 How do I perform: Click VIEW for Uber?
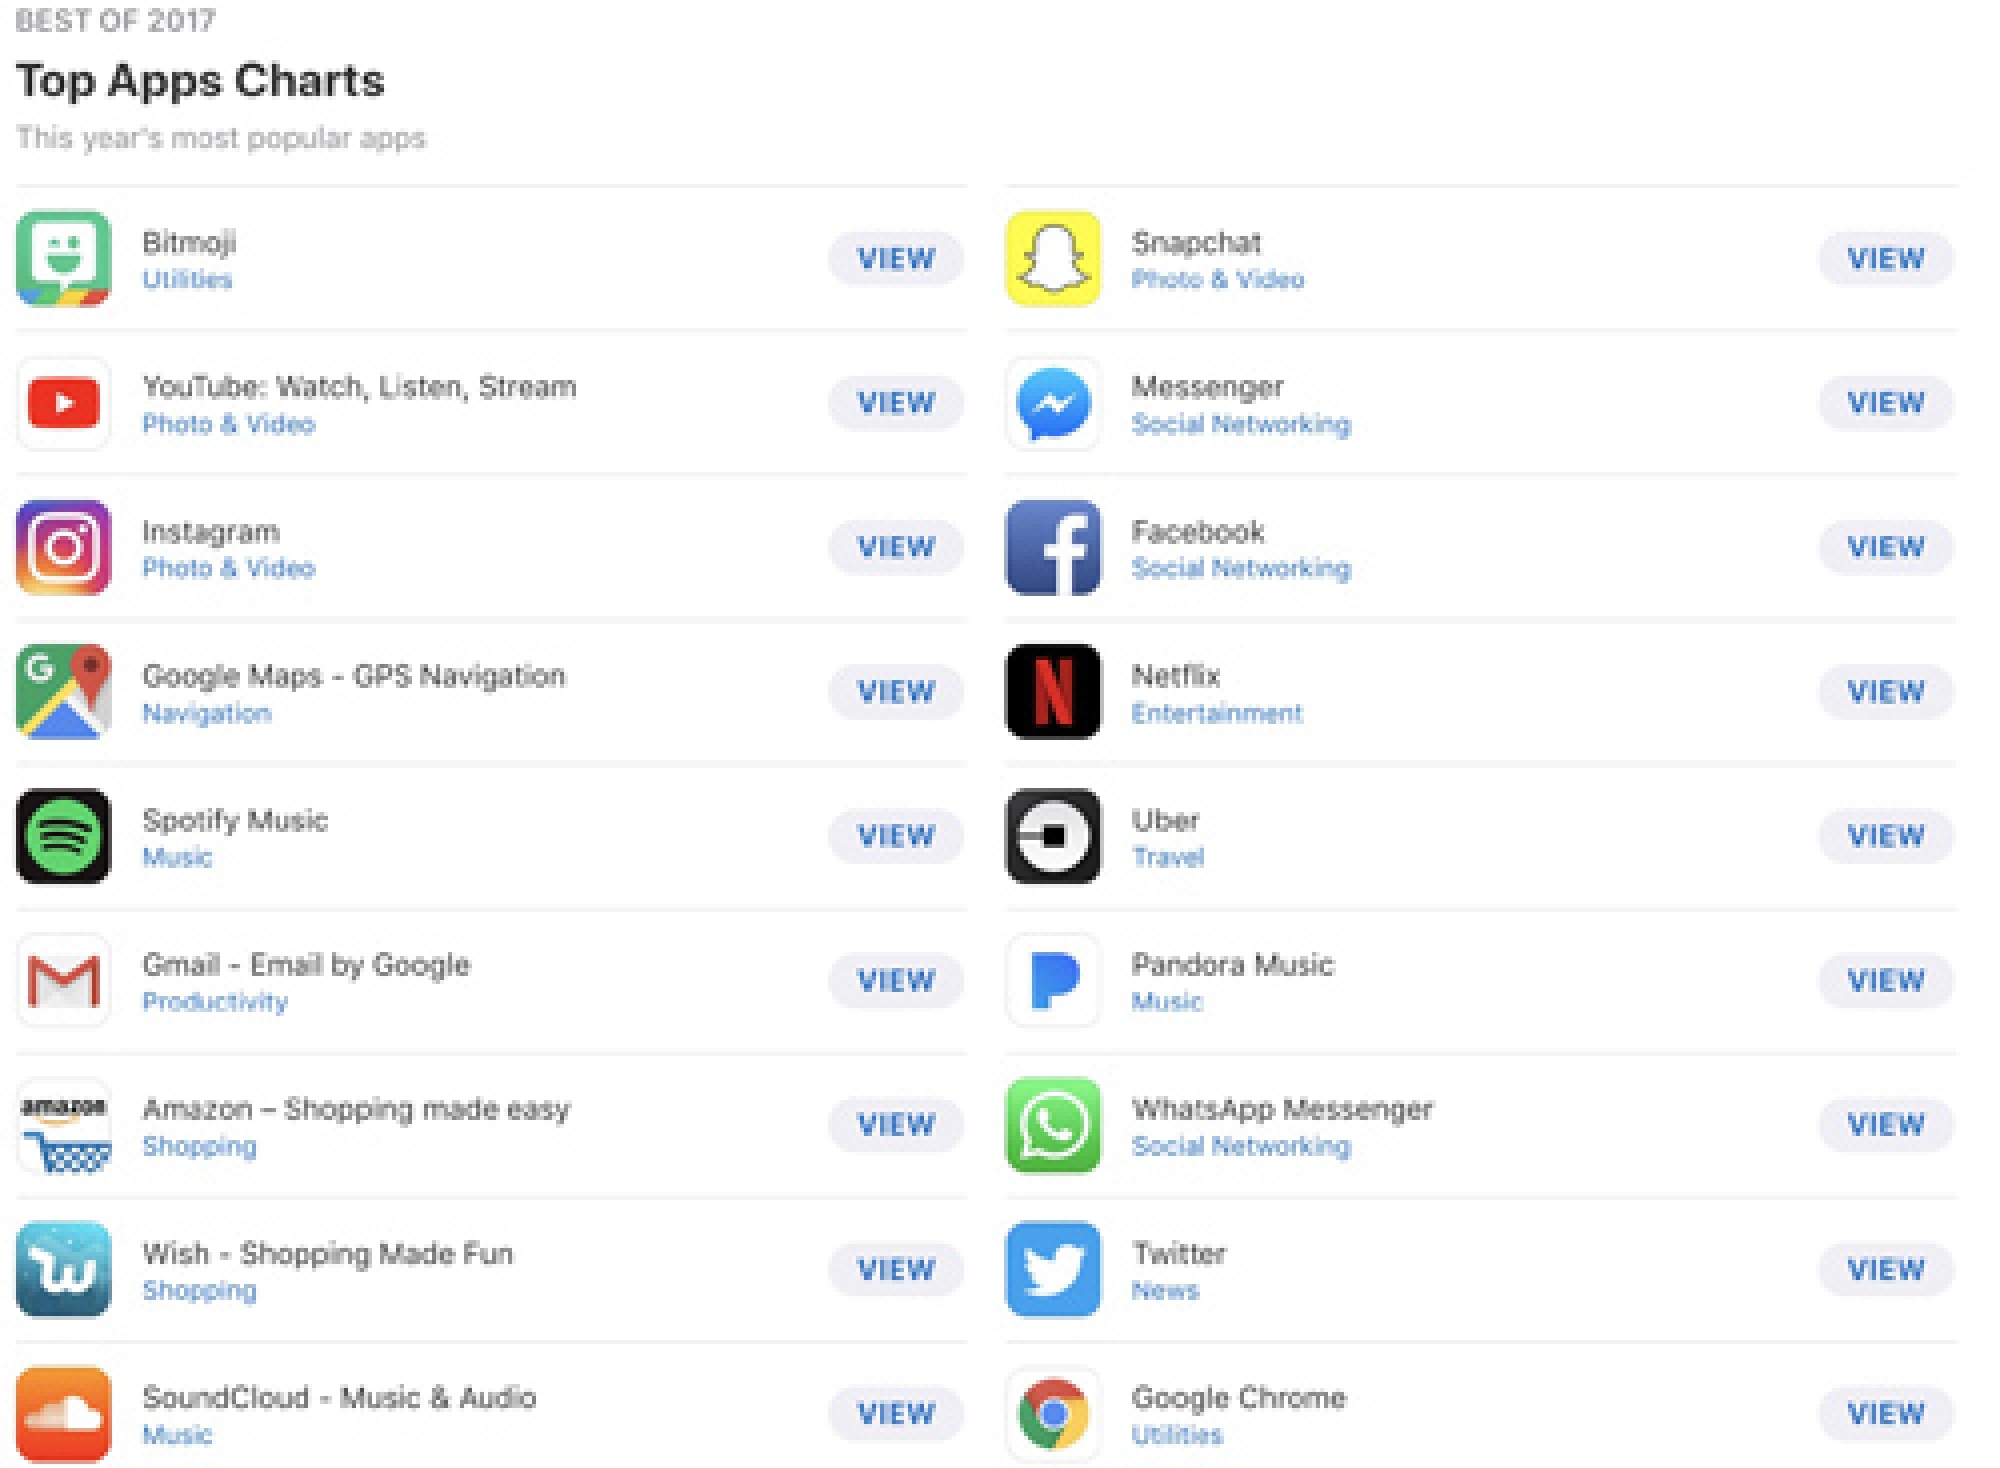[1884, 836]
